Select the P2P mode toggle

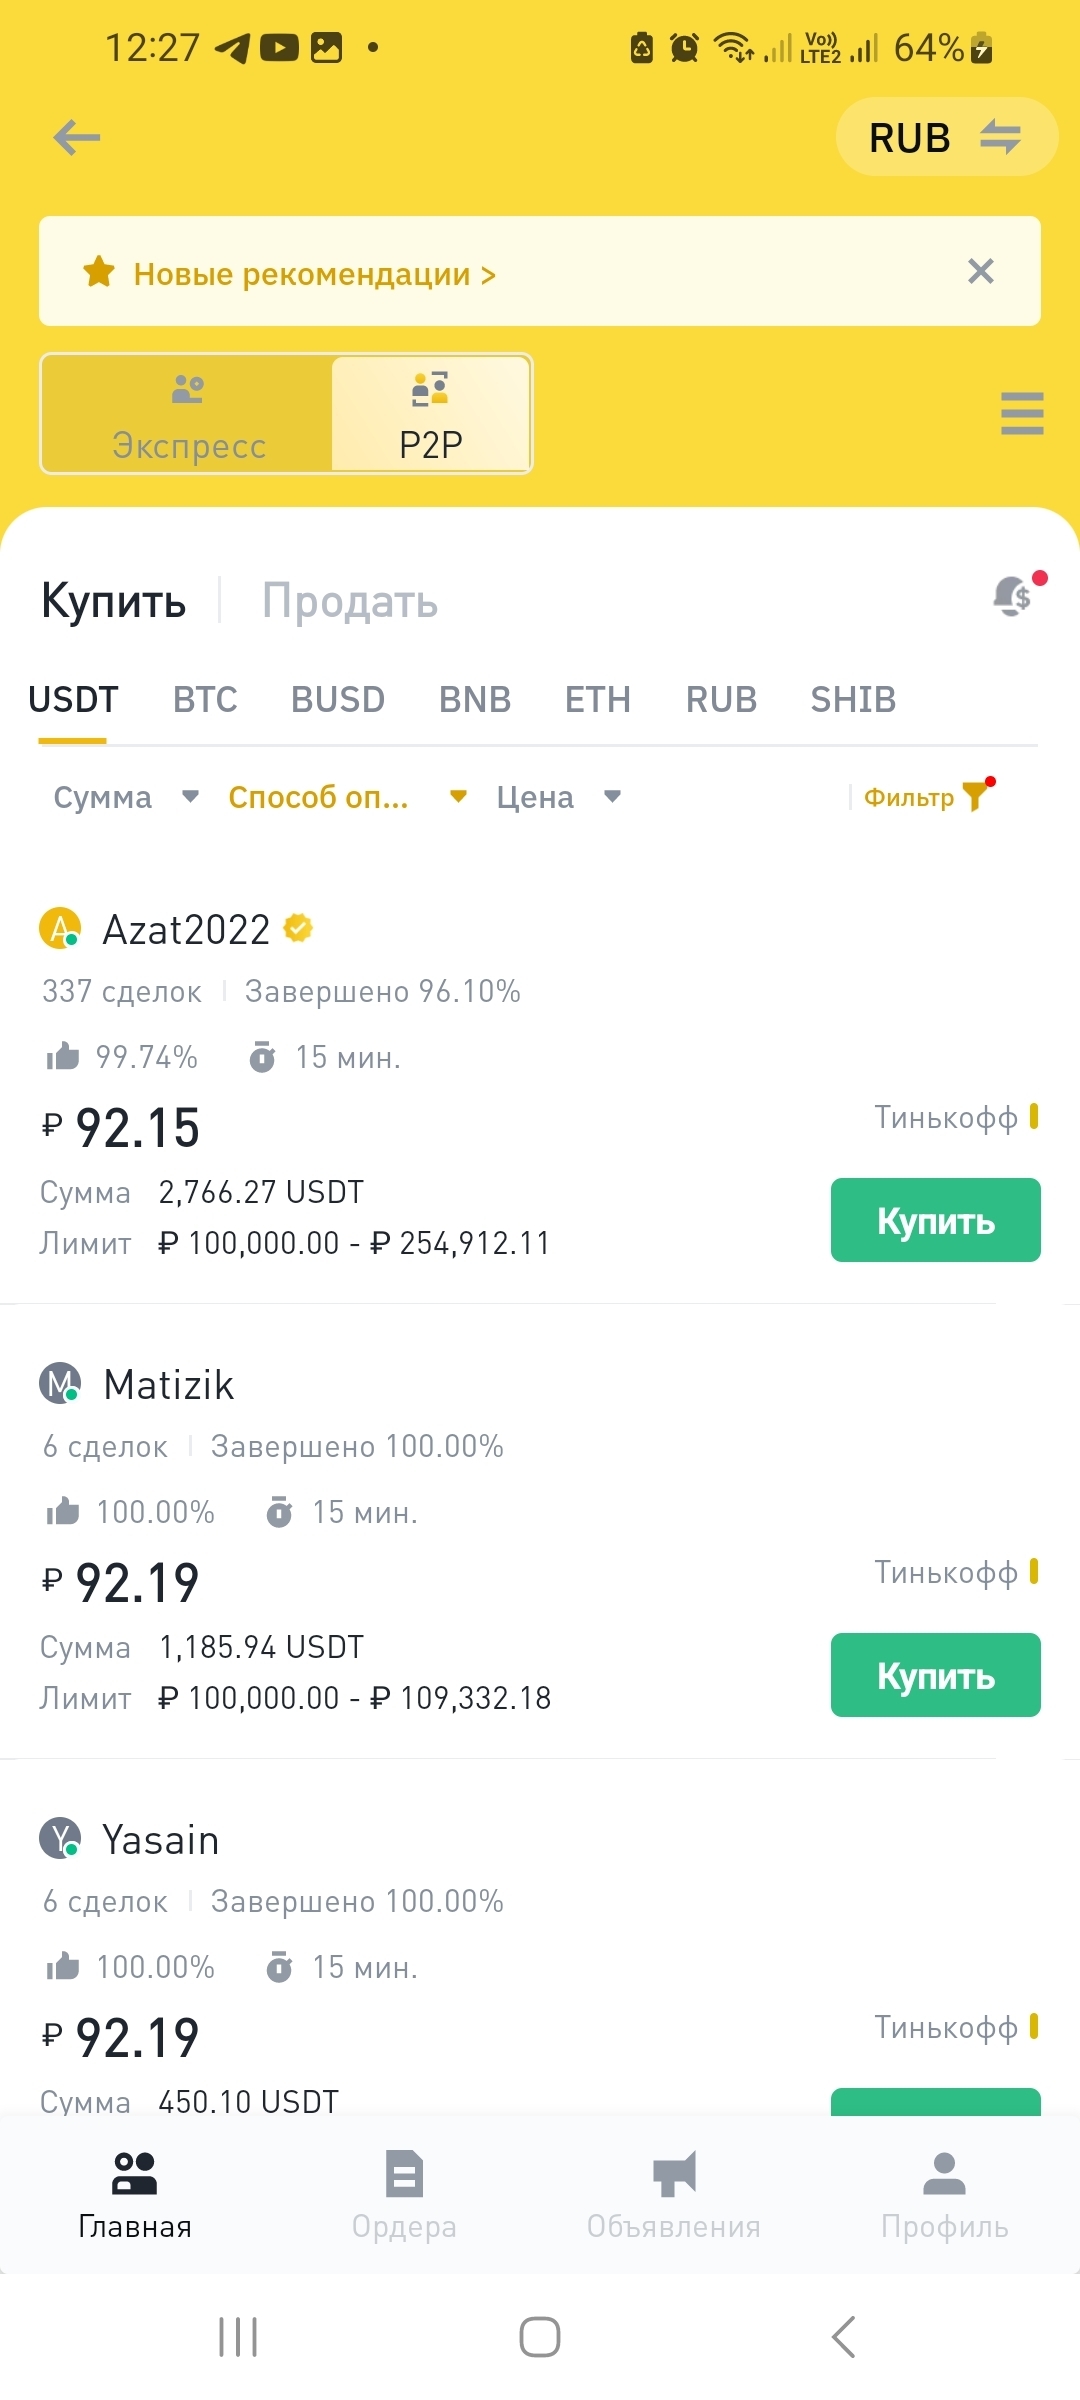coord(431,414)
